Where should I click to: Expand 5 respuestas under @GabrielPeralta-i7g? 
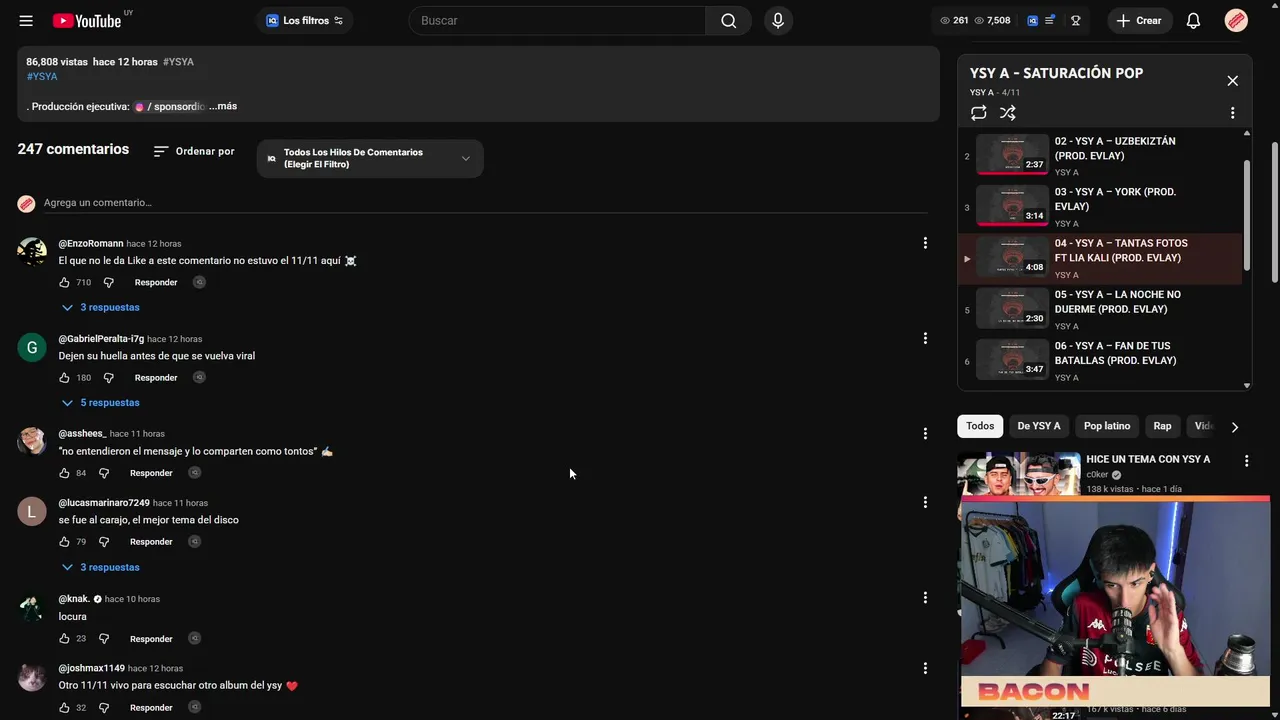coord(100,402)
